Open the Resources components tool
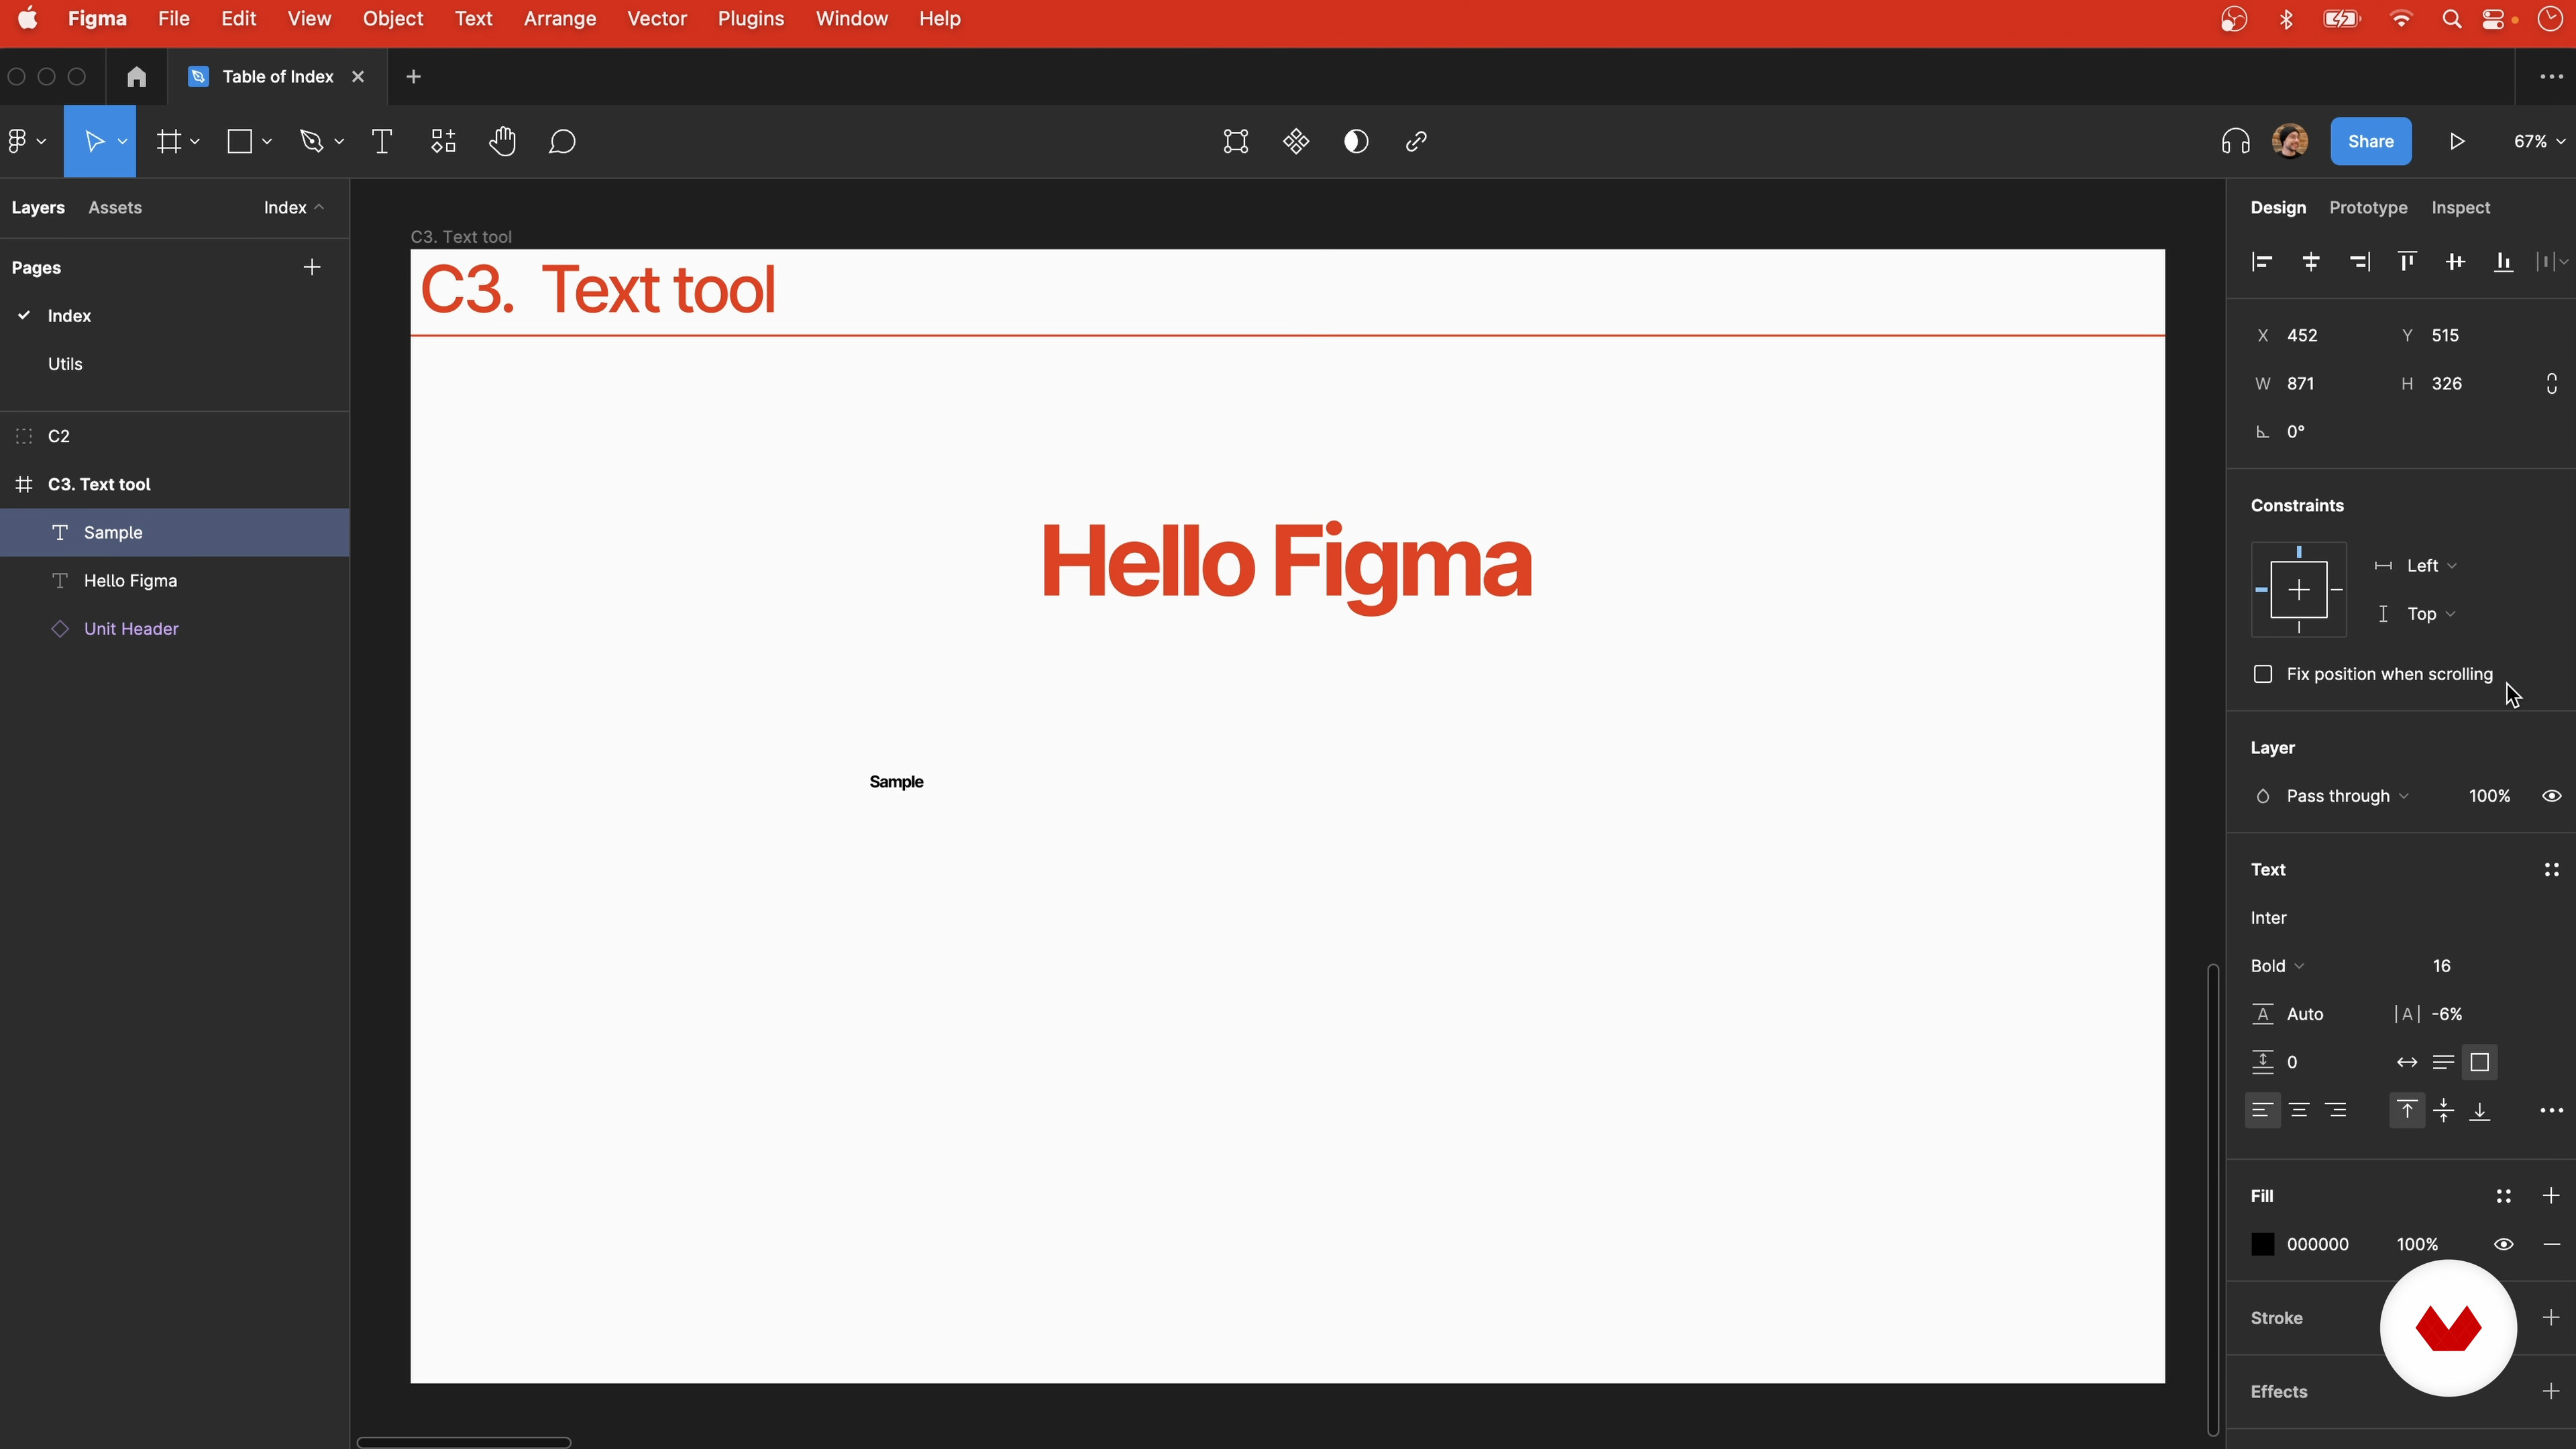The height and width of the screenshot is (1449, 2576). point(443,142)
